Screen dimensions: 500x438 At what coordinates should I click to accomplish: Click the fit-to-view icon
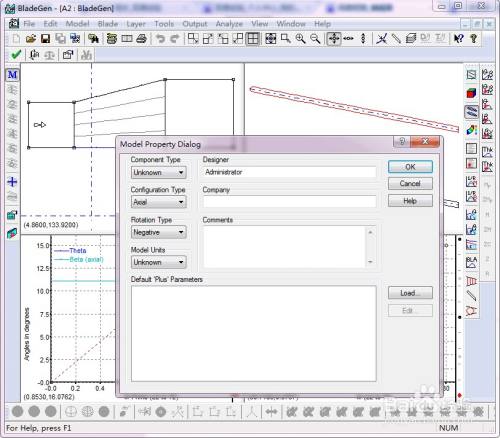click(x=271, y=39)
